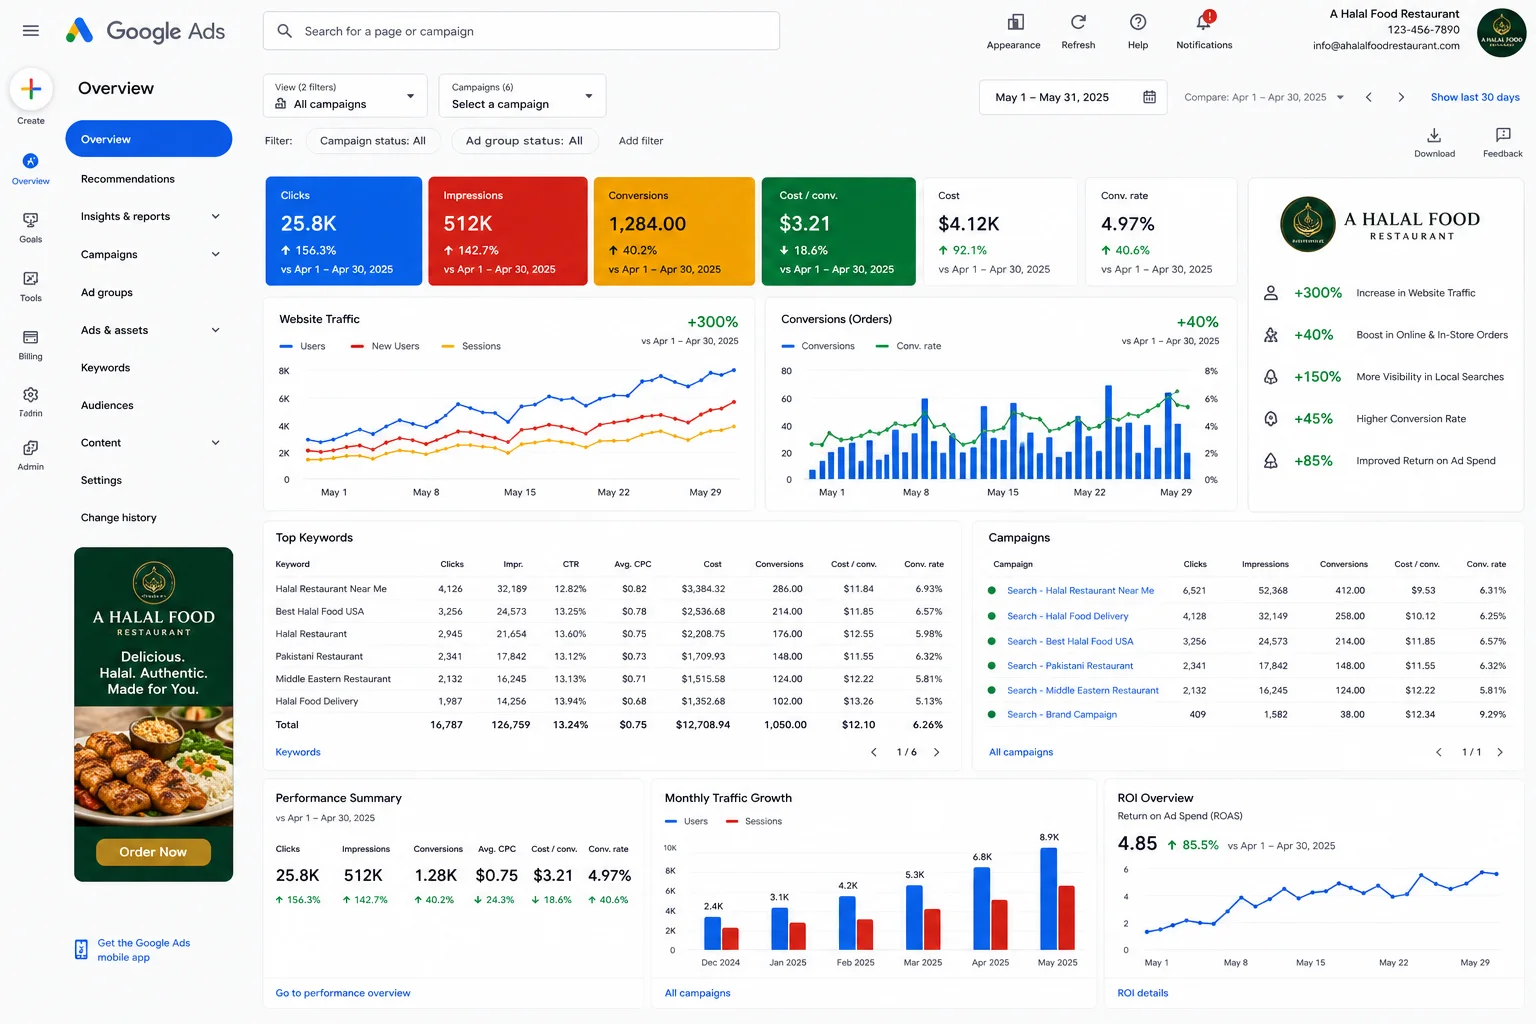Click the Feedback icon
This screenshot has height=1024, width=1536.
(x=1503, y=135)
